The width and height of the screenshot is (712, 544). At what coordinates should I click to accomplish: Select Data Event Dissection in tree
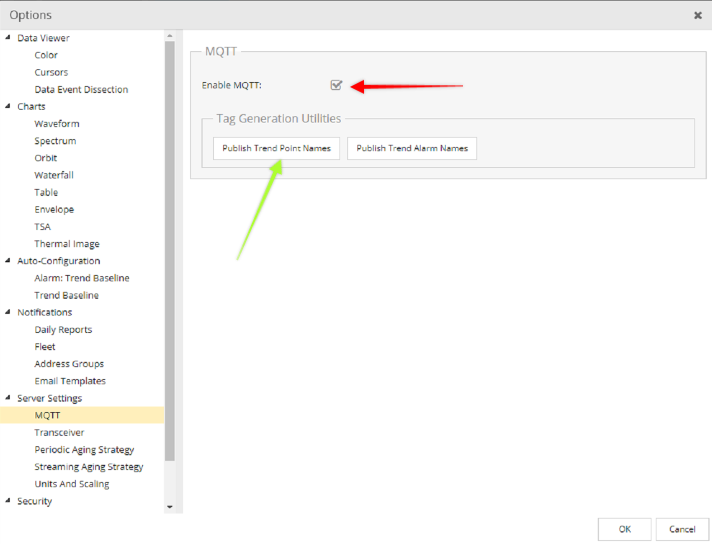(81, 89)
